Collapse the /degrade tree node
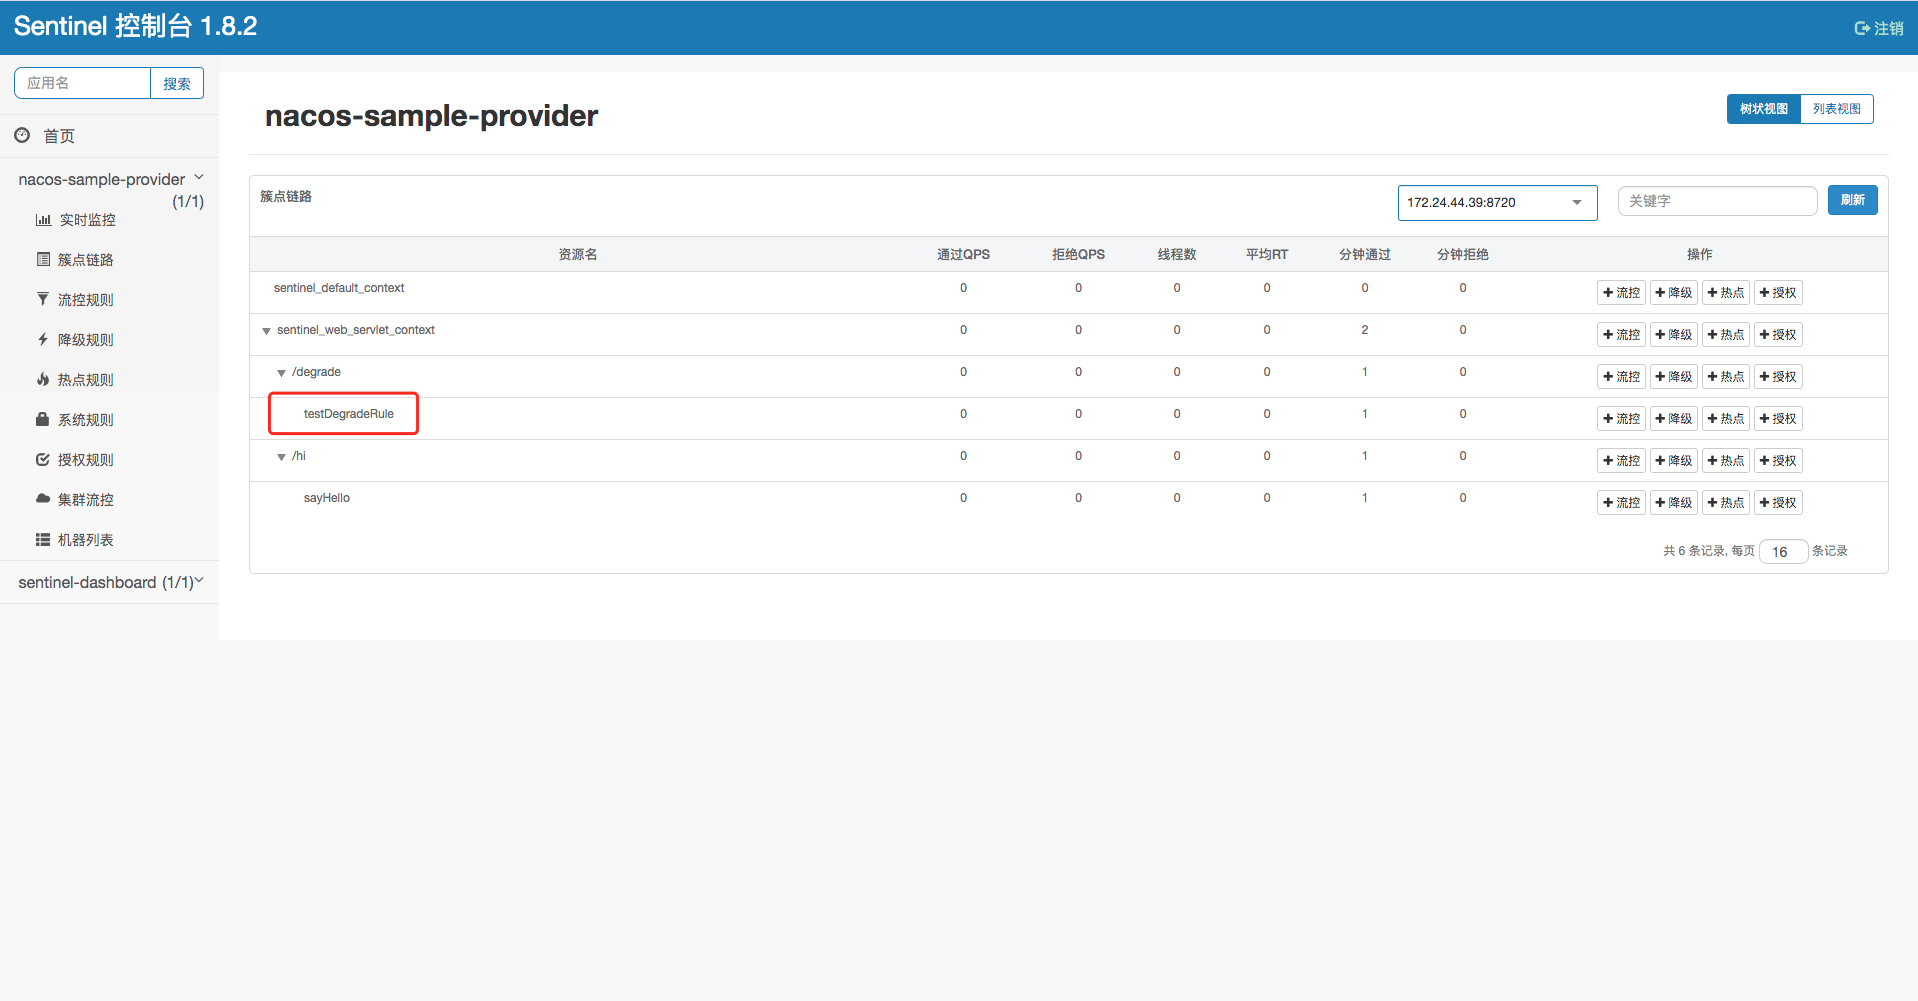This screenshot has height=1001, width=1918. [281, 373]
